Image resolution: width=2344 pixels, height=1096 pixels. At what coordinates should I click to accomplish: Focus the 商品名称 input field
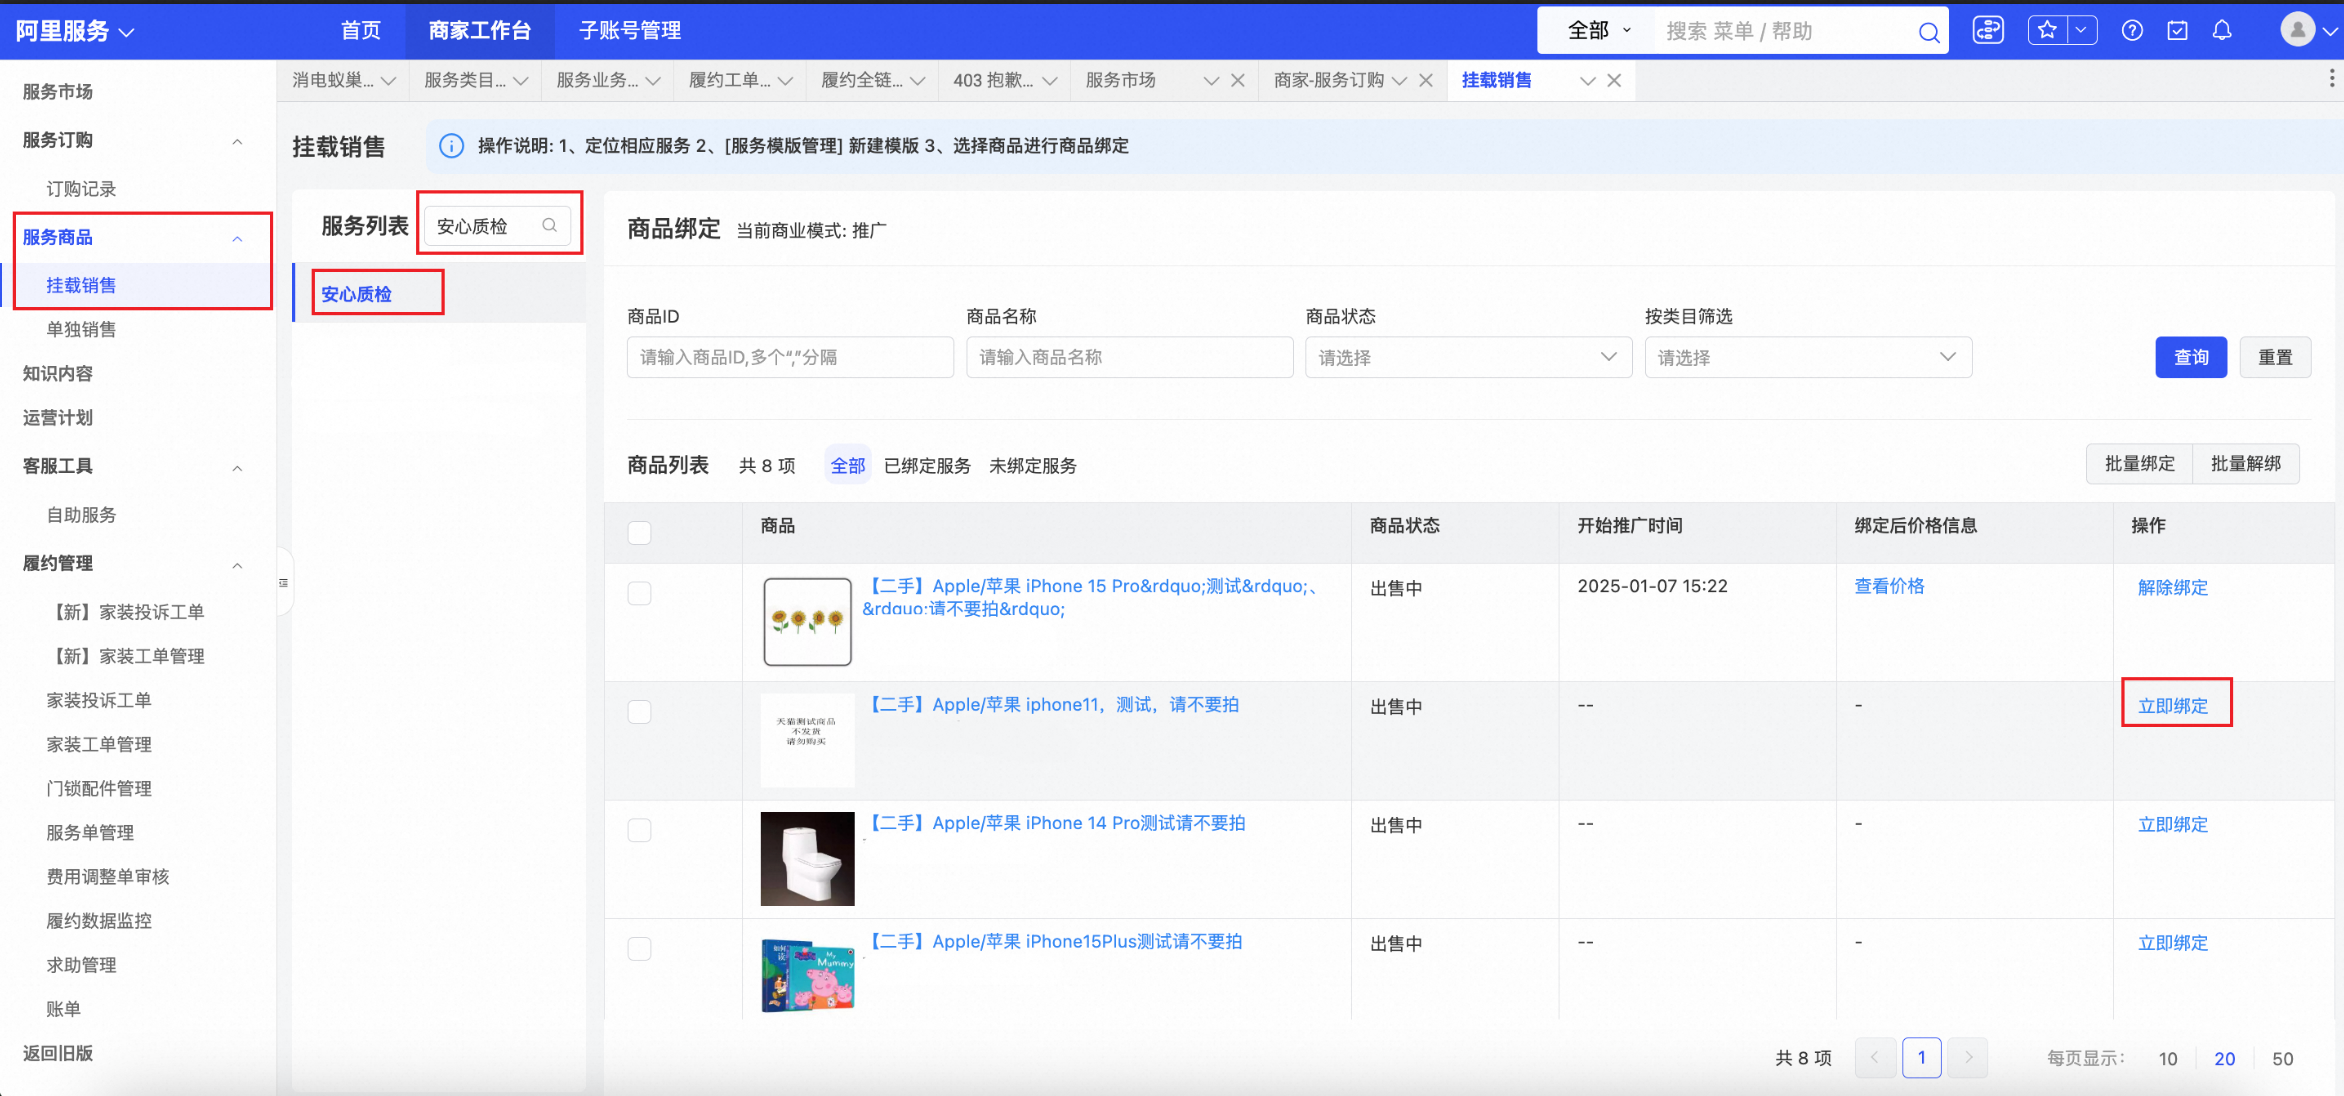tap(1129, 357)
